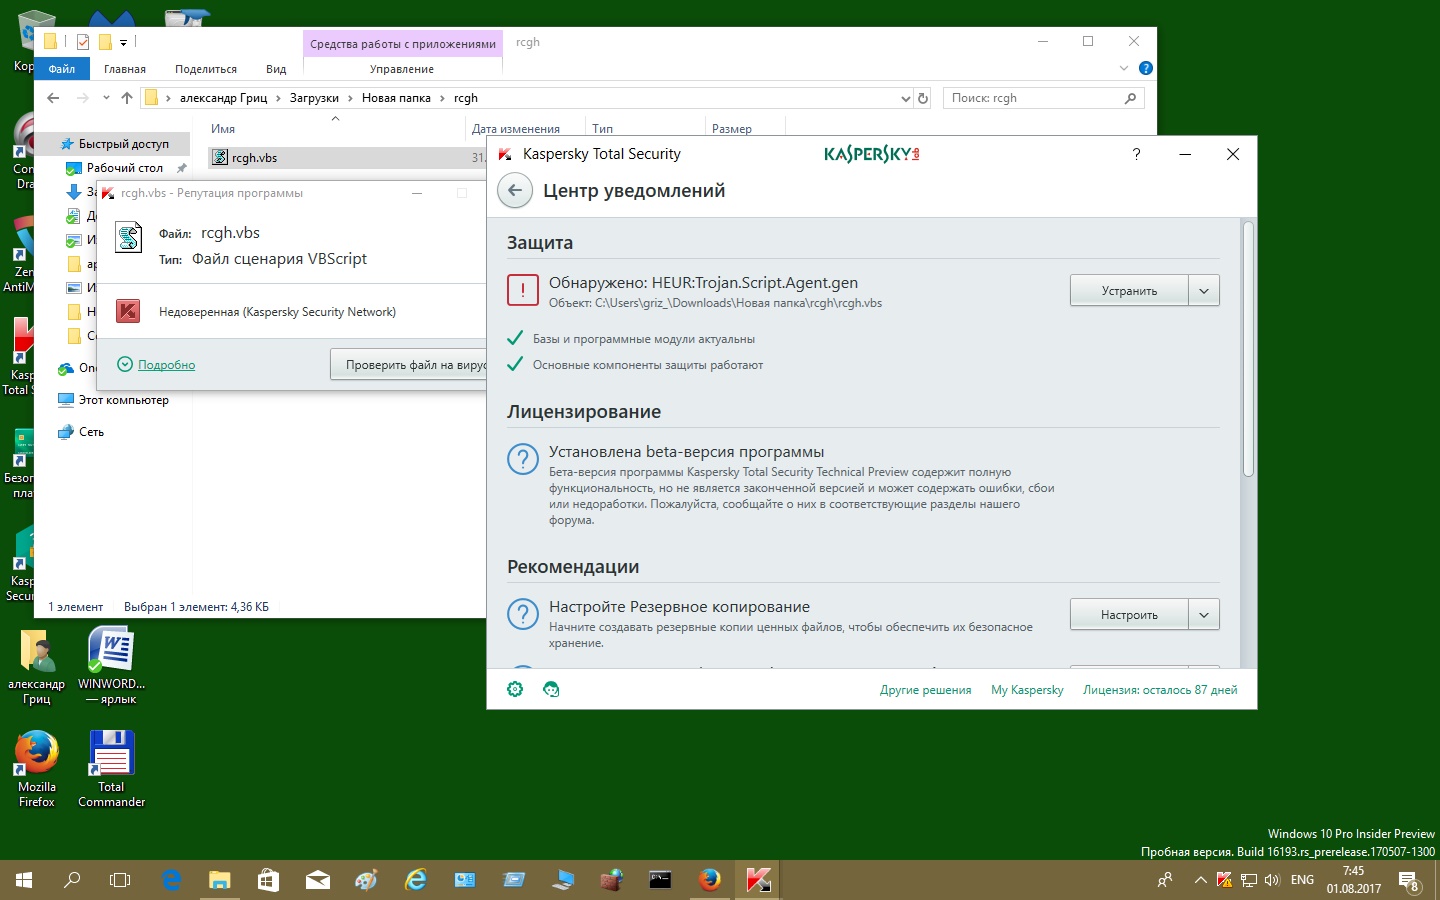The height and width of the screenshot is (900, 1440).
Task: Open Explorer help via blue question icon
Action: coord(1146,68)
